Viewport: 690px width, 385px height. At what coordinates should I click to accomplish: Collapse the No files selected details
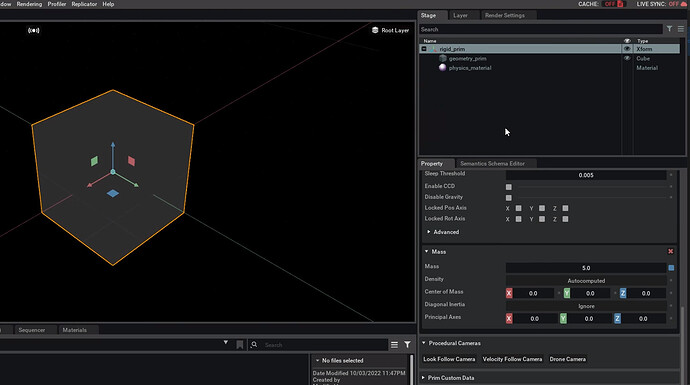(x=317, y=360)
